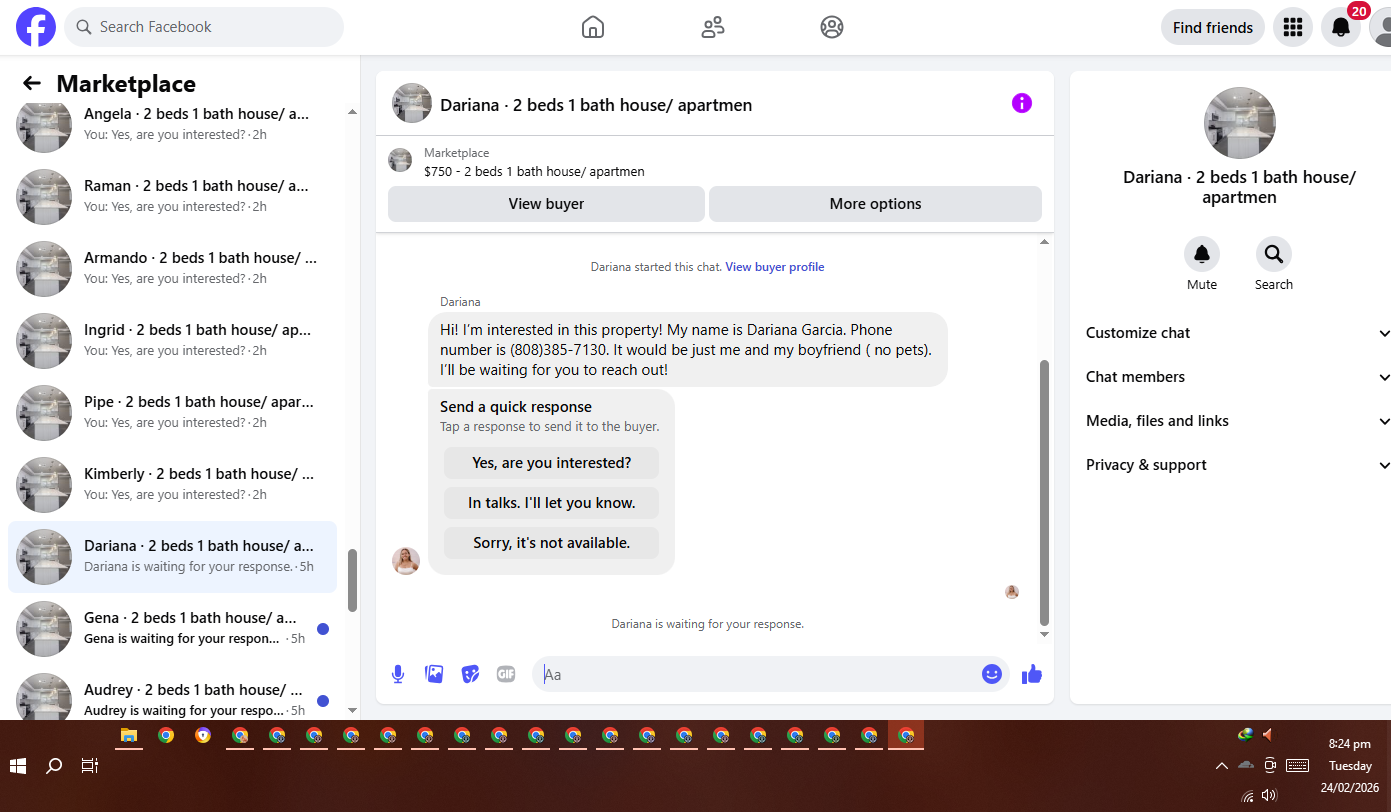Image resolution: width=1391 pixels, height=812 pixels.
Task: Click the View buyer button
Action: [x=546, y=204]
